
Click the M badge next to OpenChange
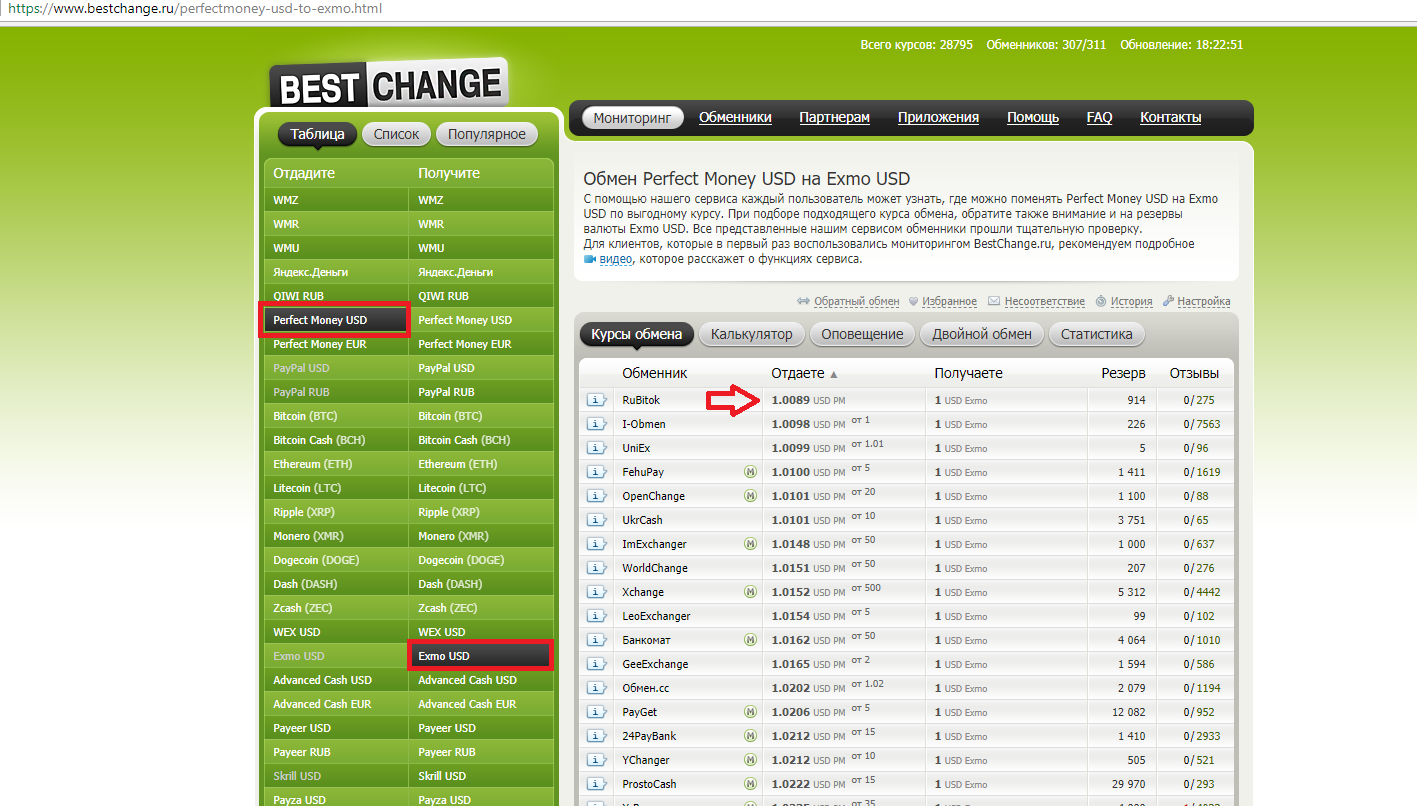pyautogui.click(x=750, y=496)
